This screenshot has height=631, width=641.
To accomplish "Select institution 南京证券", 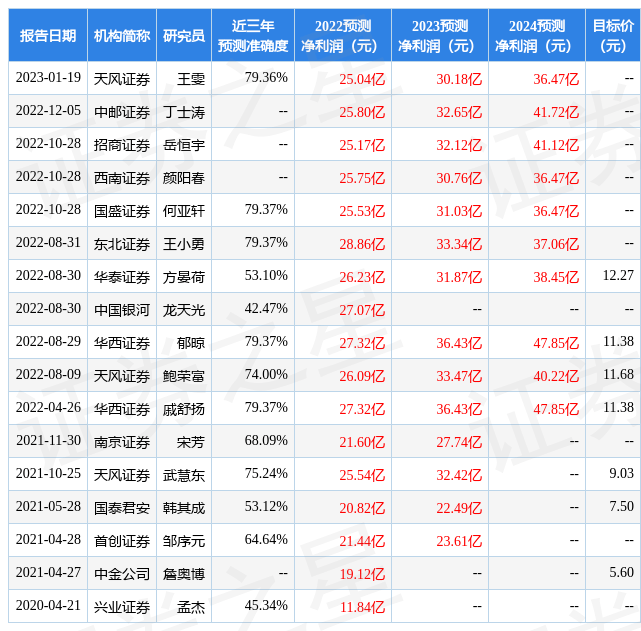I will pos(122,442).
